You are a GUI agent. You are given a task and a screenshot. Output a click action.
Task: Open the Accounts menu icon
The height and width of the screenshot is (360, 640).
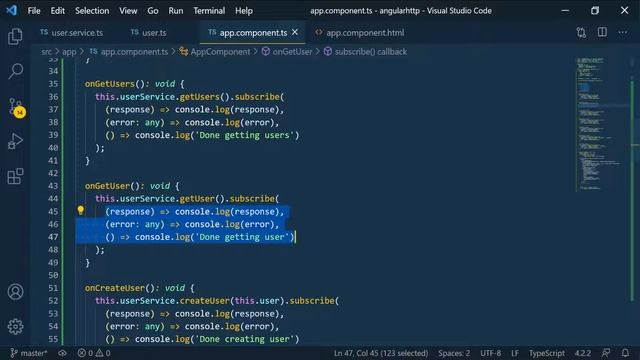click(x=15, y=292)
